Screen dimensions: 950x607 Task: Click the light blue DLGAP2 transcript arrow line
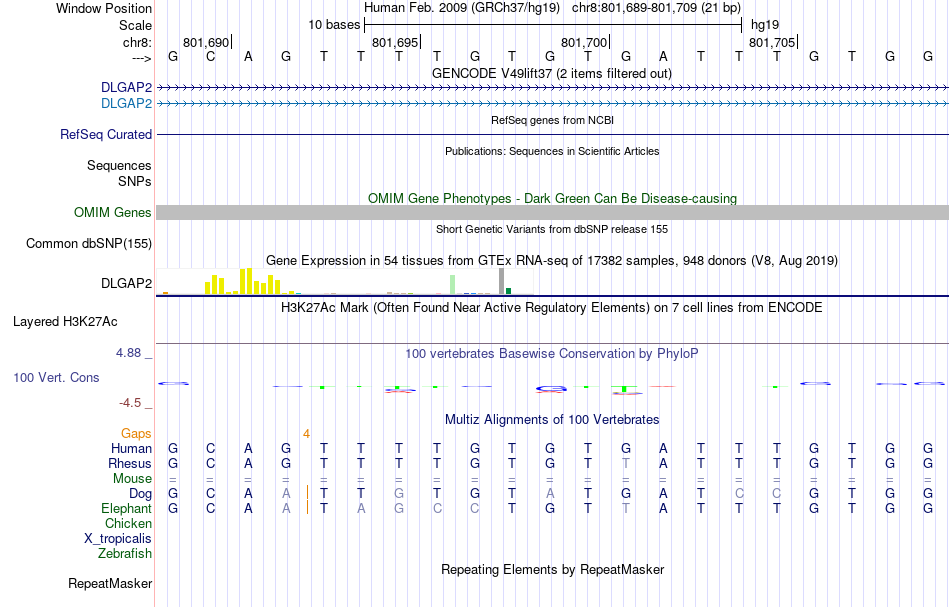[x=552, y=104]
